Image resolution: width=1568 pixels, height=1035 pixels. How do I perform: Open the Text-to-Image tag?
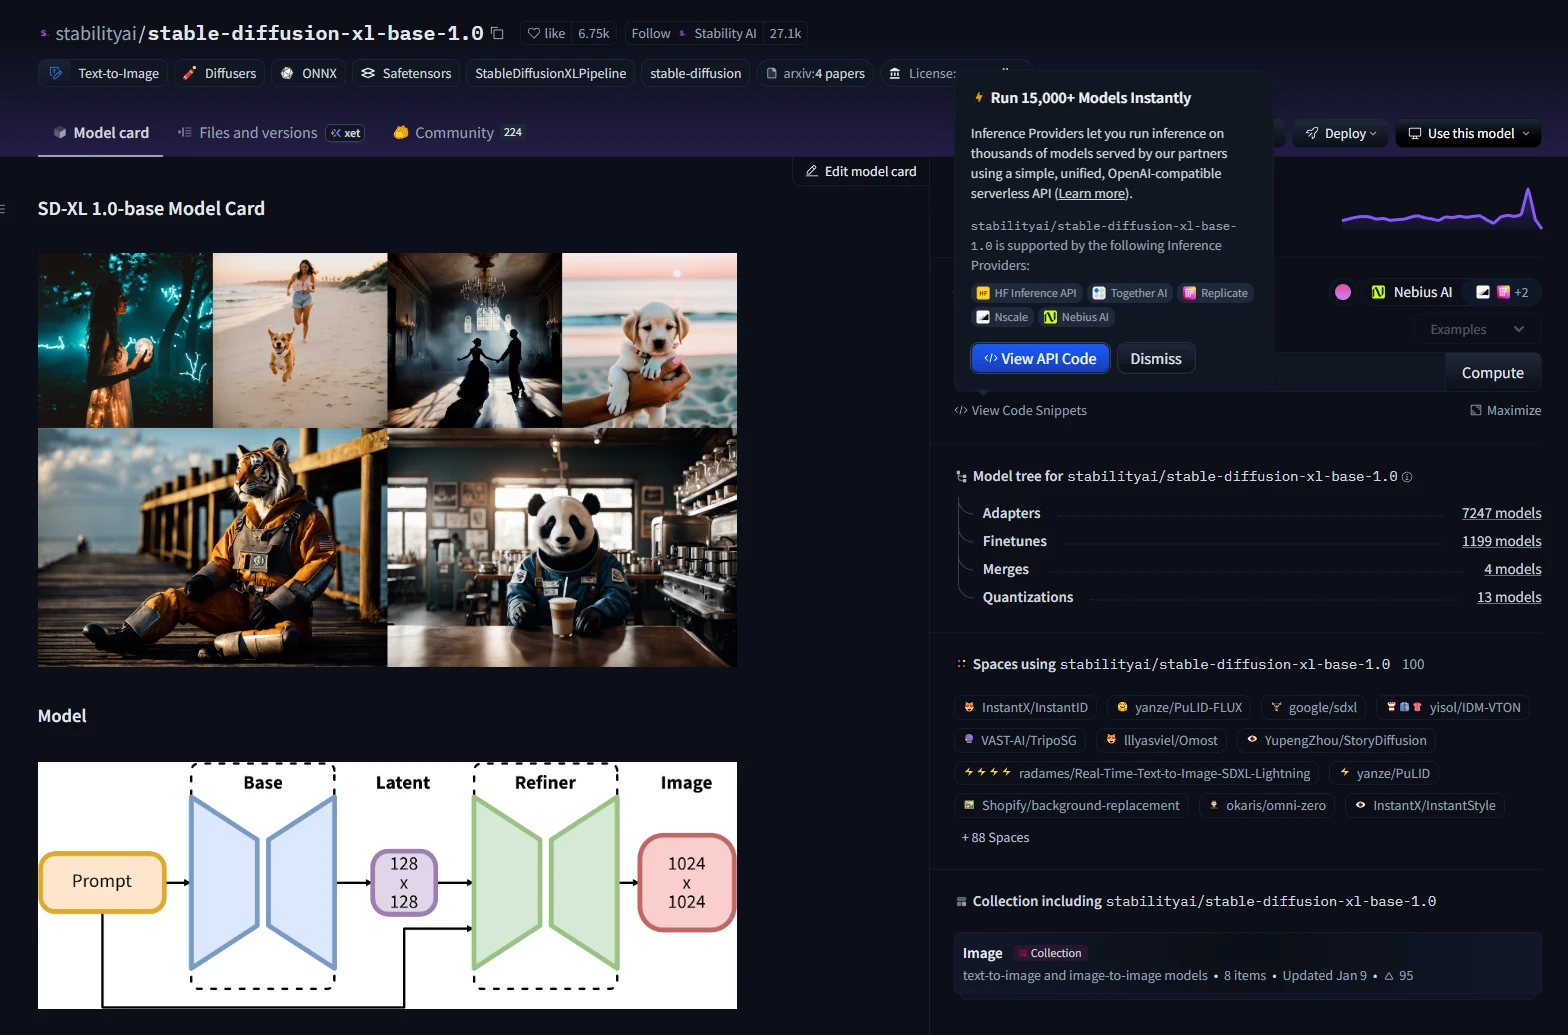tap(105, 73)
